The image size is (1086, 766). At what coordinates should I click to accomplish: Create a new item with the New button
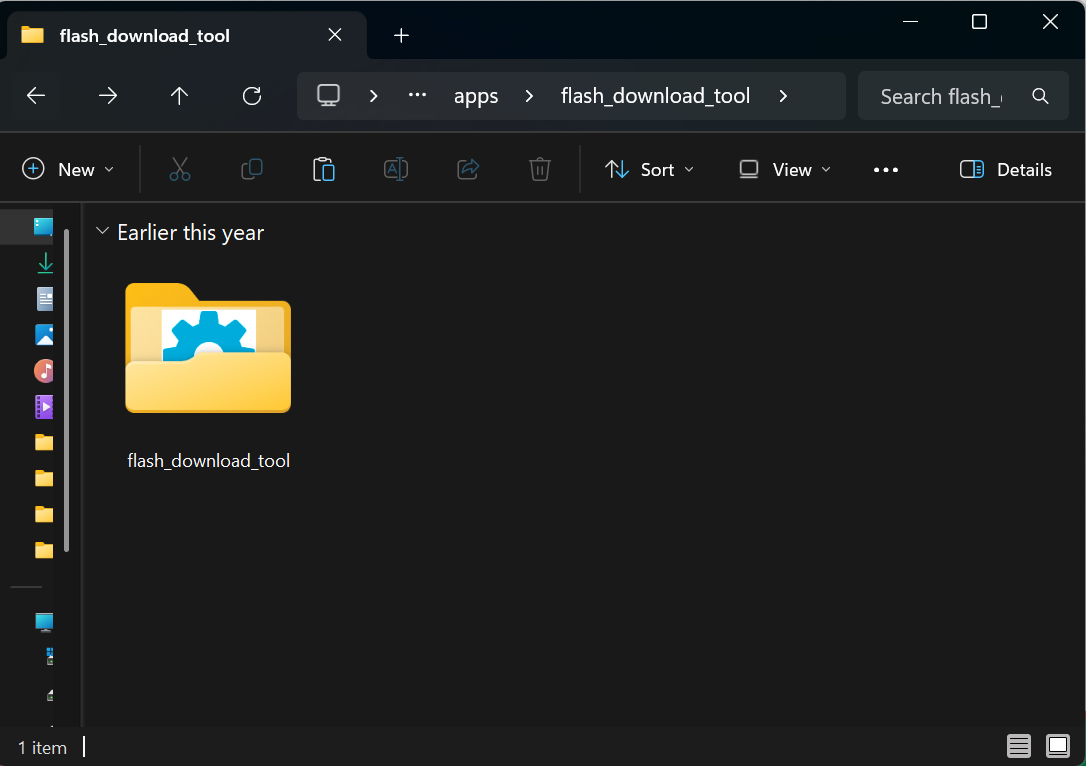(67, 169)
